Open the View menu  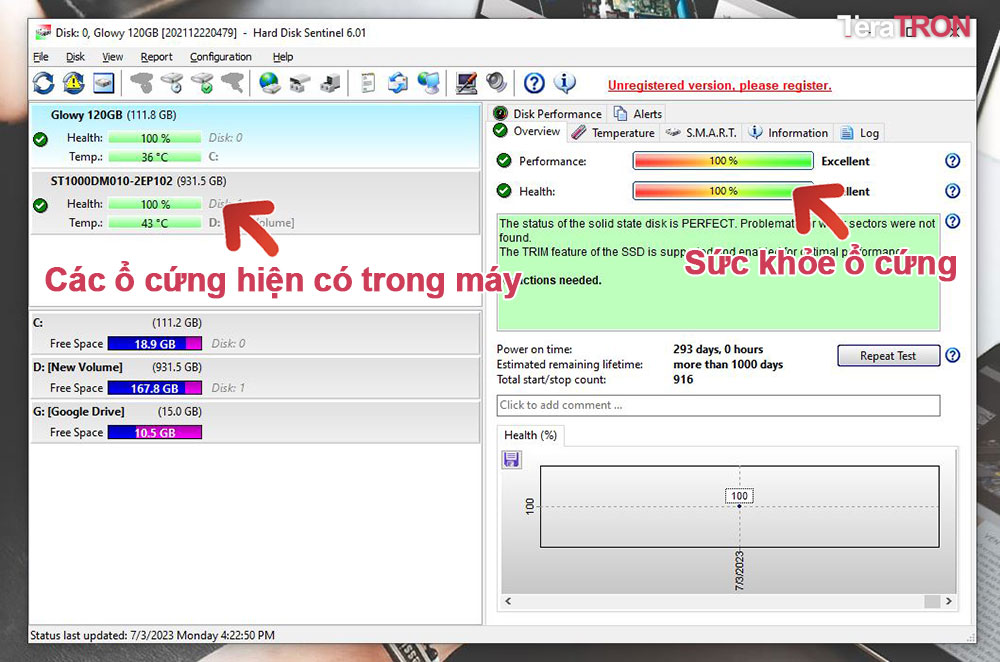tap(112, 57)
